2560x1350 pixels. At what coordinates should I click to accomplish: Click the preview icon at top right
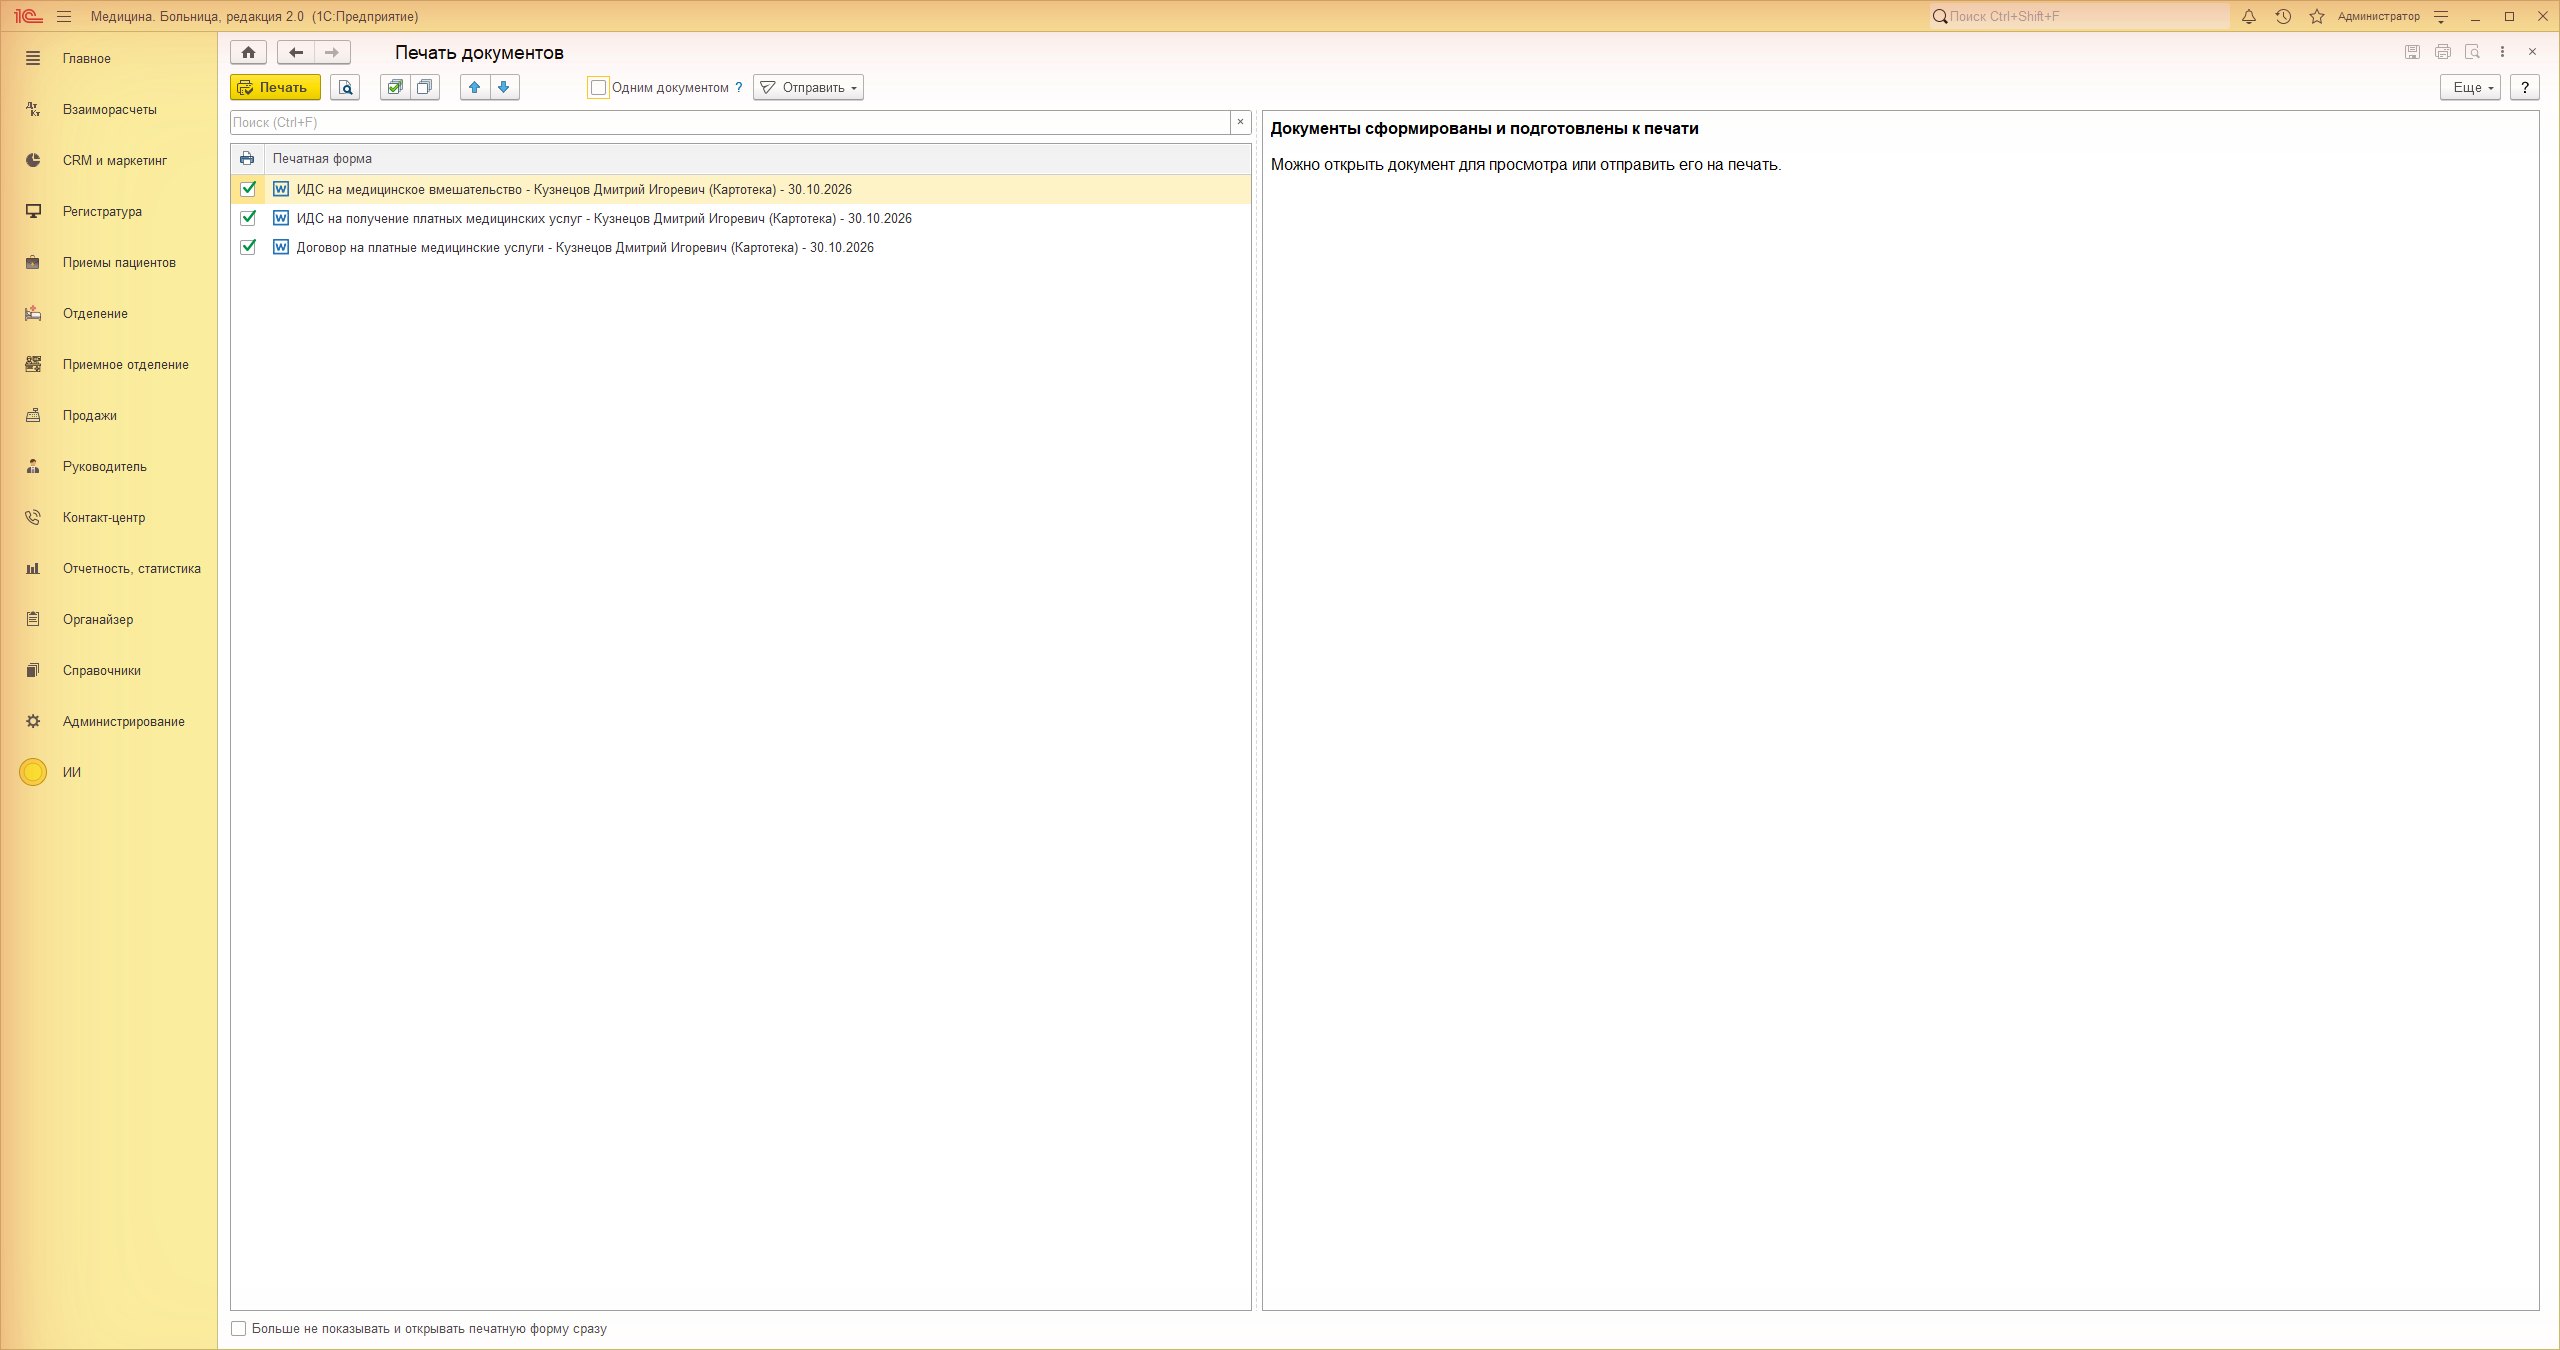tap(2473, 52)
